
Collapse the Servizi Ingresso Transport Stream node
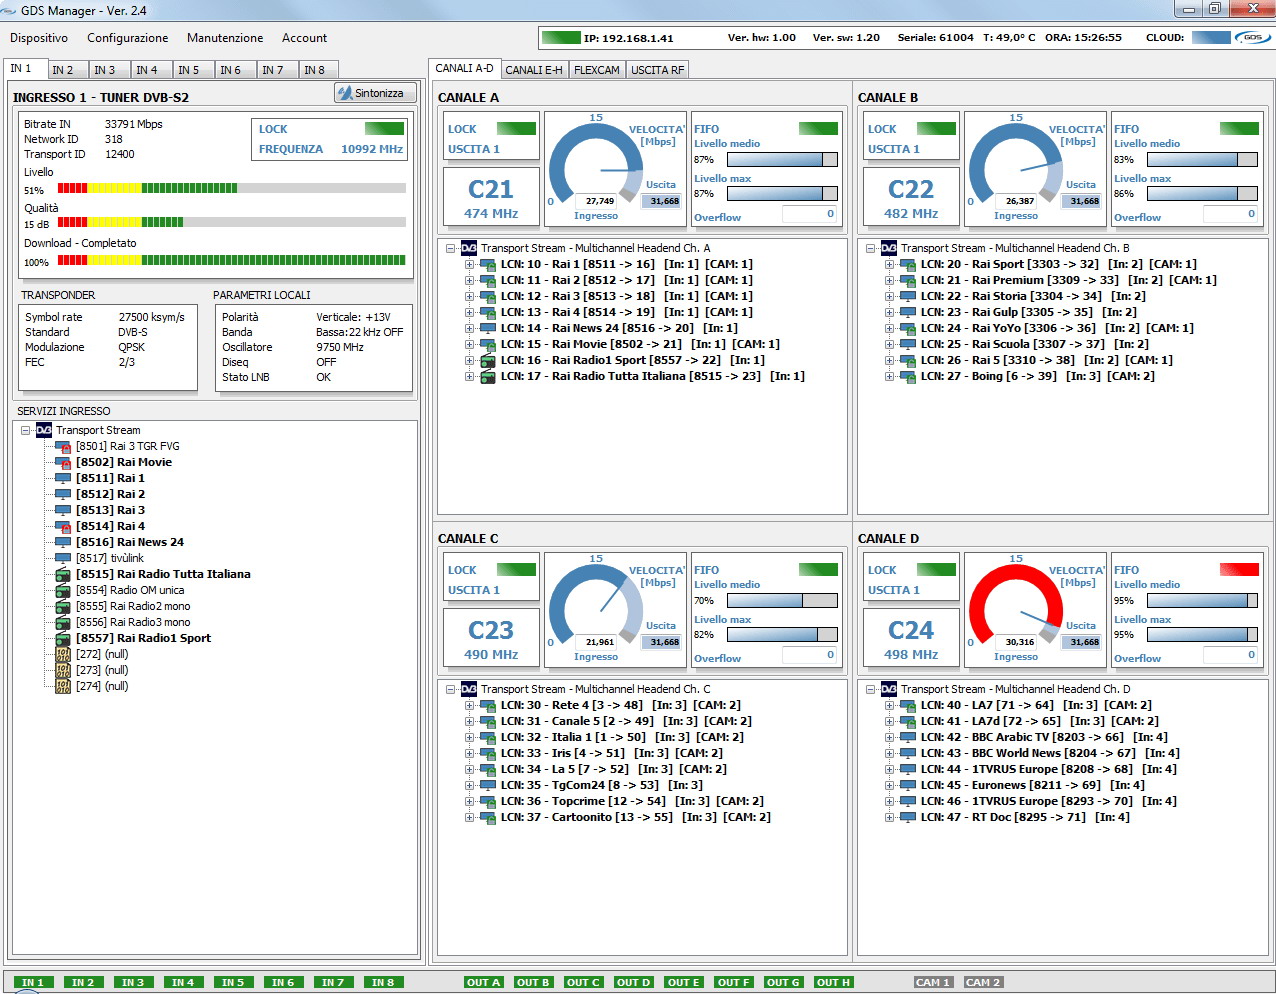point(26,430)
